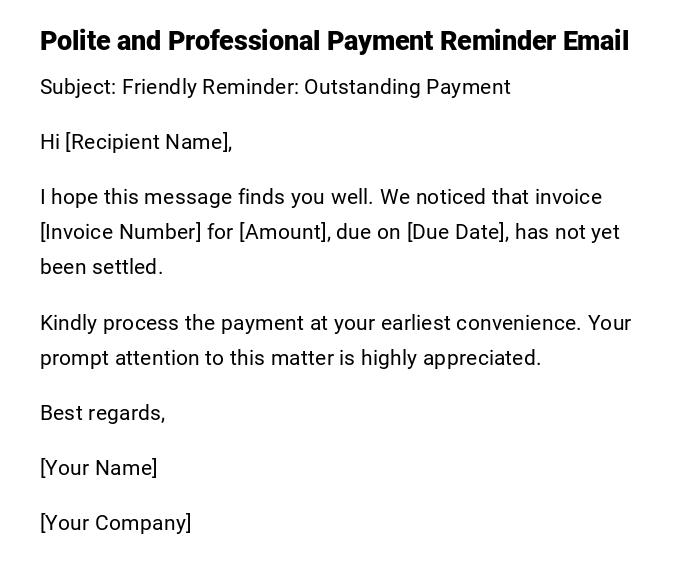The image size is (700, 586).
Task: Click the [Amount] placeholder
Action: 283,232
